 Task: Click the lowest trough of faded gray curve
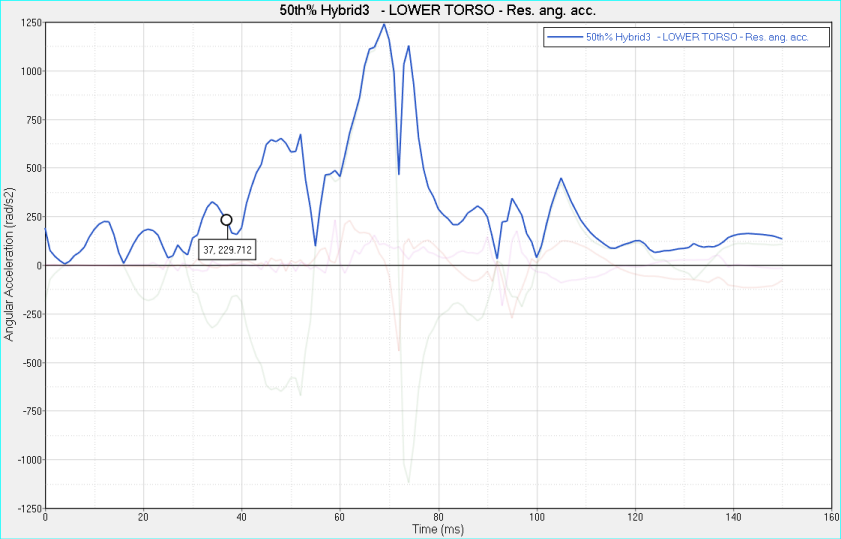[x=408, y=482]
